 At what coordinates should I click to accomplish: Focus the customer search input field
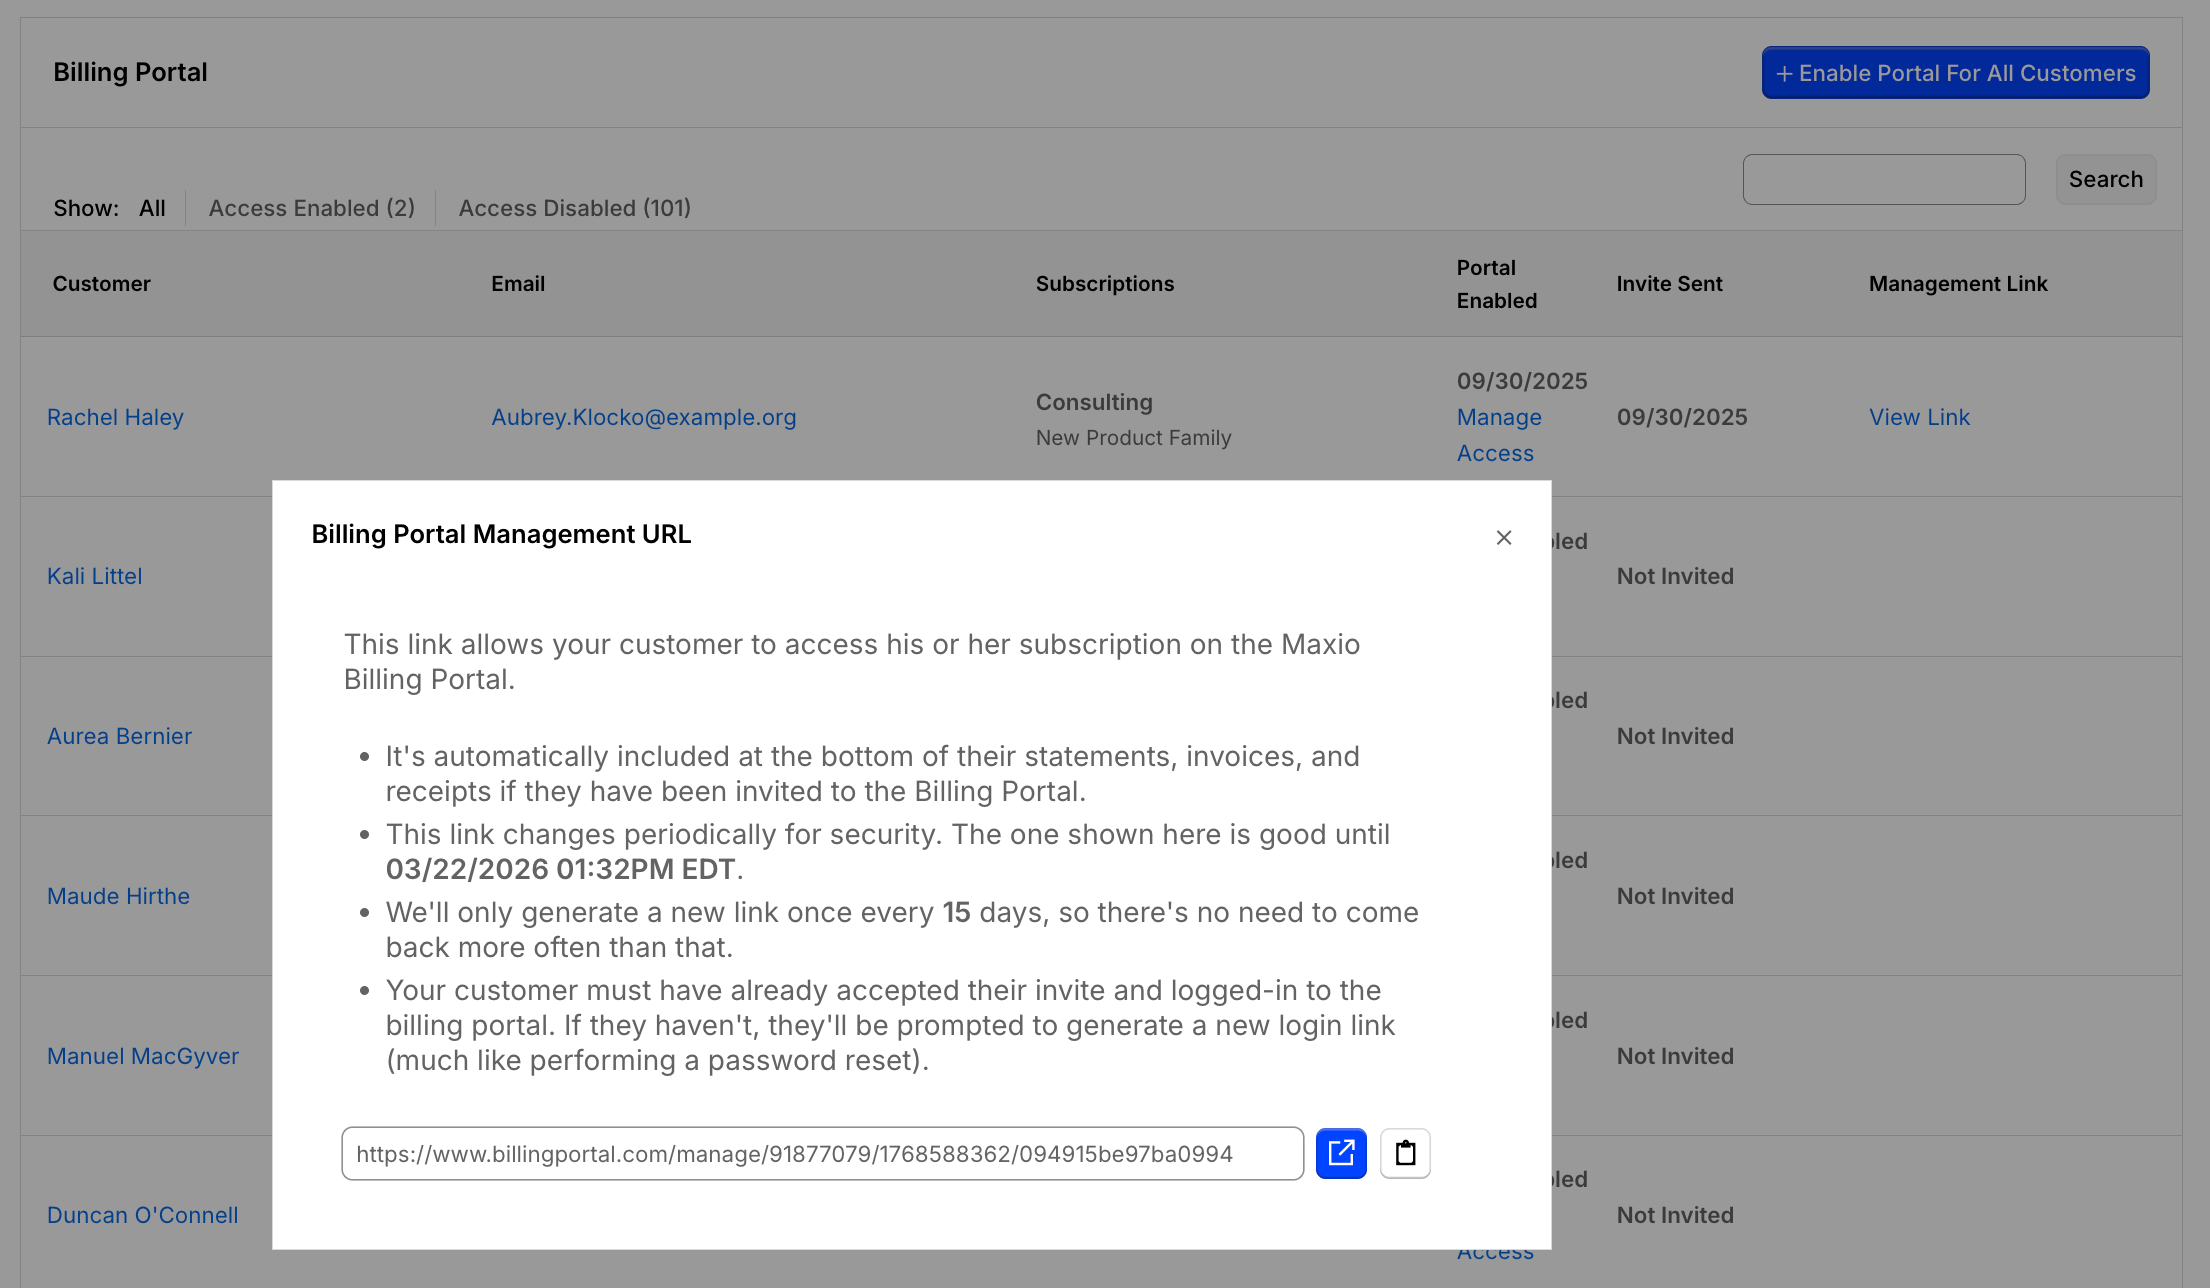tap(1883, 179)
